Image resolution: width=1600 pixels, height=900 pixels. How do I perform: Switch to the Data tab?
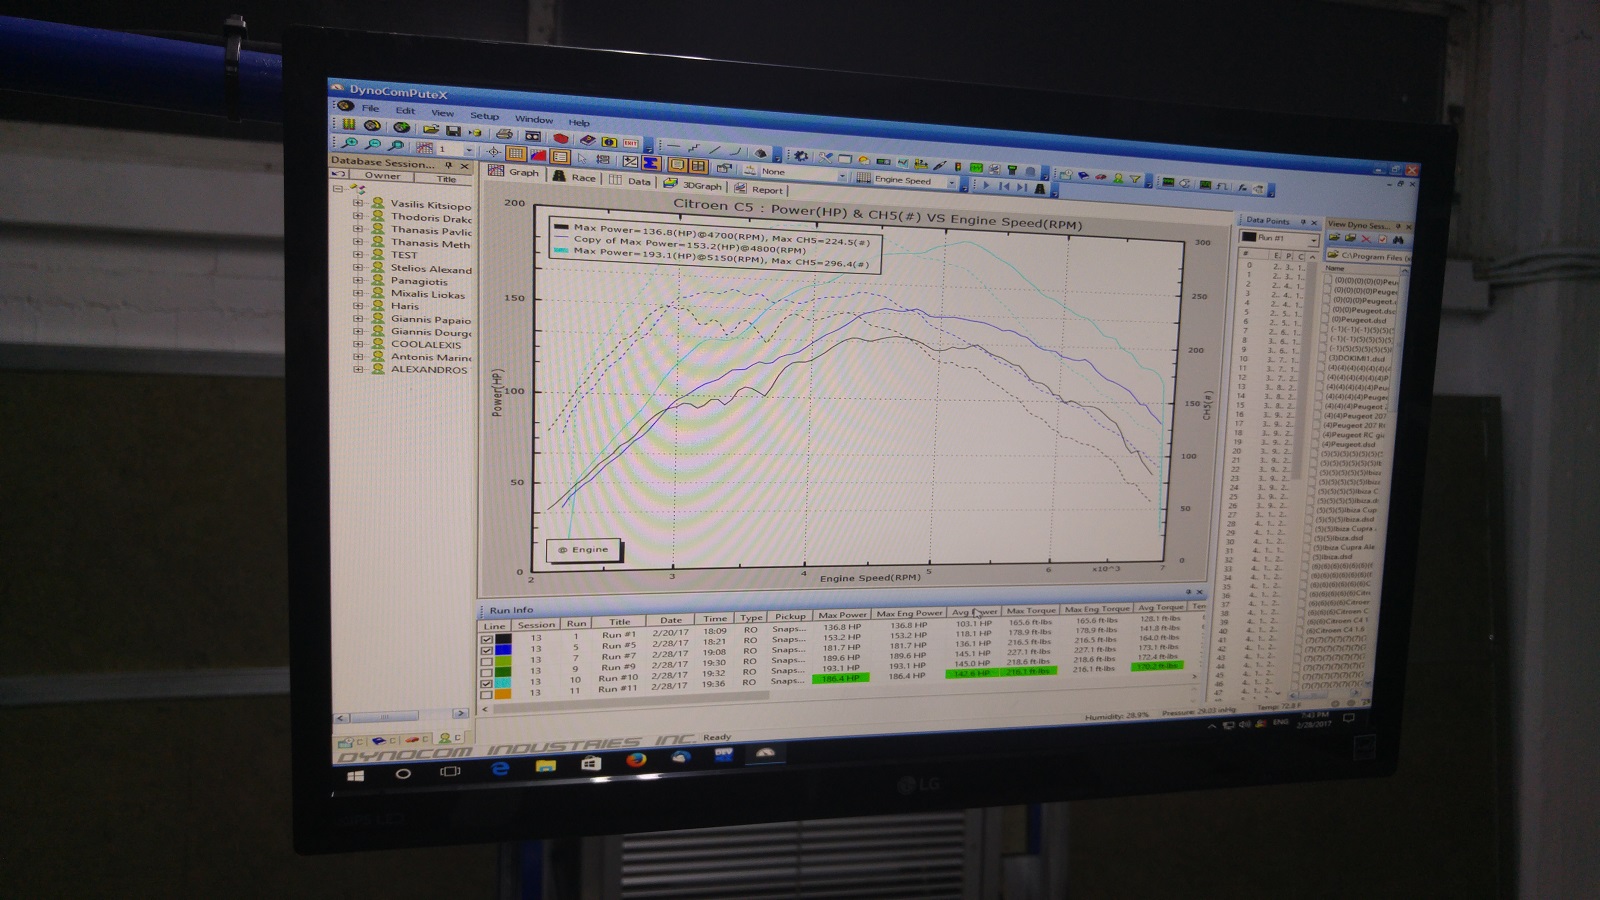tap(631, 181)
